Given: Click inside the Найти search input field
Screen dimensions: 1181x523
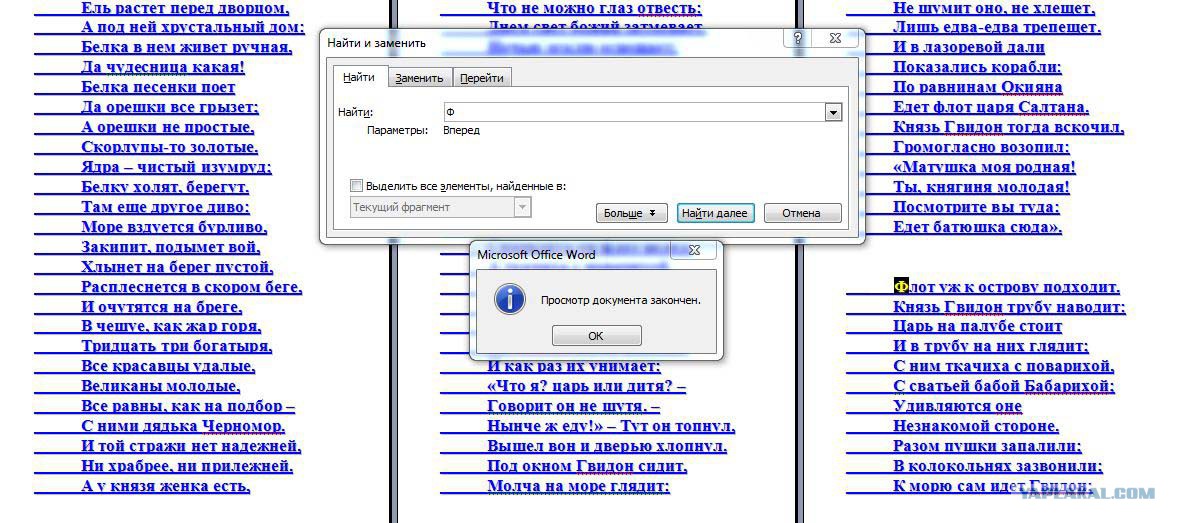Looking at the screenshot, I should [634, 112].
